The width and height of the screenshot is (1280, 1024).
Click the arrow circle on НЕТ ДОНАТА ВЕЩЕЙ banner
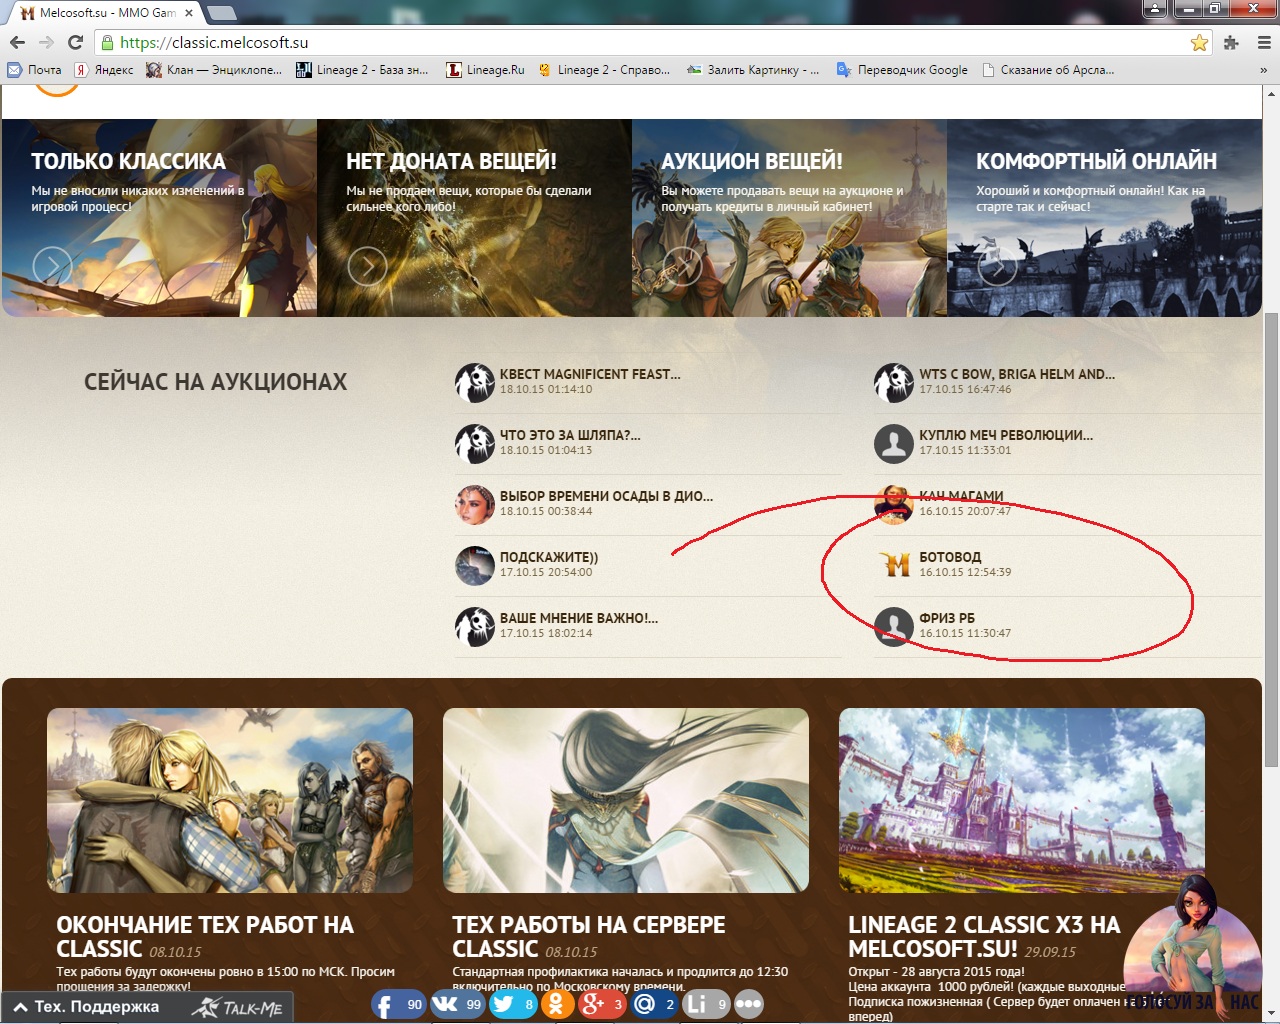[x=367, y=266]
